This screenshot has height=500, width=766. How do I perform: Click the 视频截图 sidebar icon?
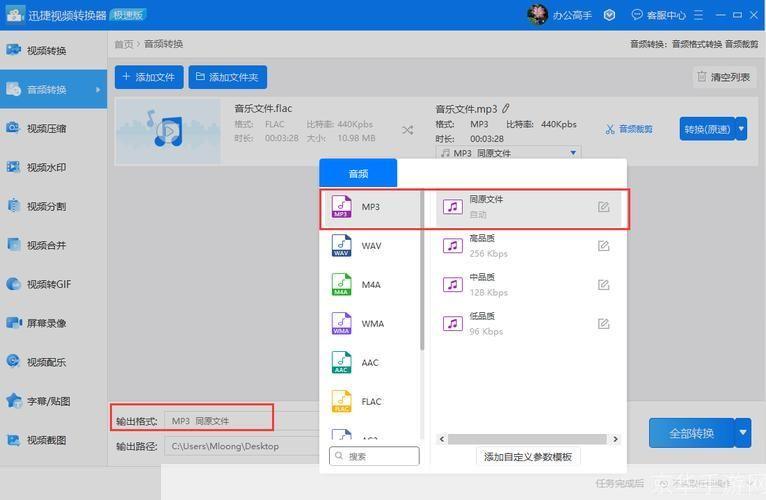point(13,440)
